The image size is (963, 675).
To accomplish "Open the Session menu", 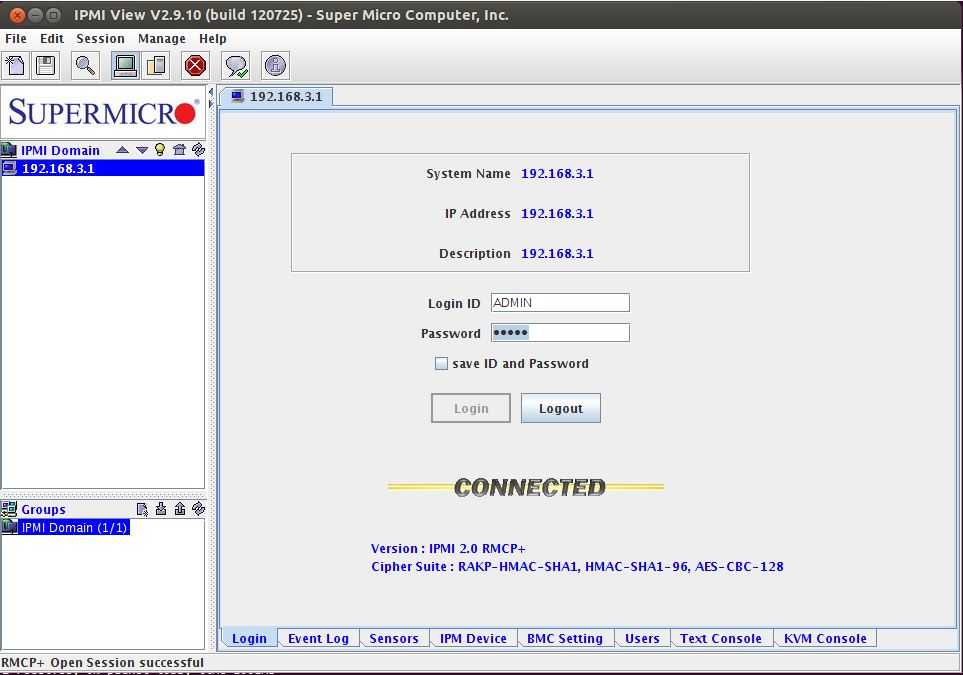I will [100, 39].
